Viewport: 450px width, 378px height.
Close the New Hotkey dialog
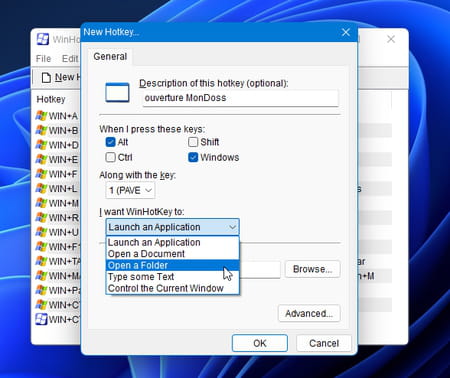tap(346, 32)
